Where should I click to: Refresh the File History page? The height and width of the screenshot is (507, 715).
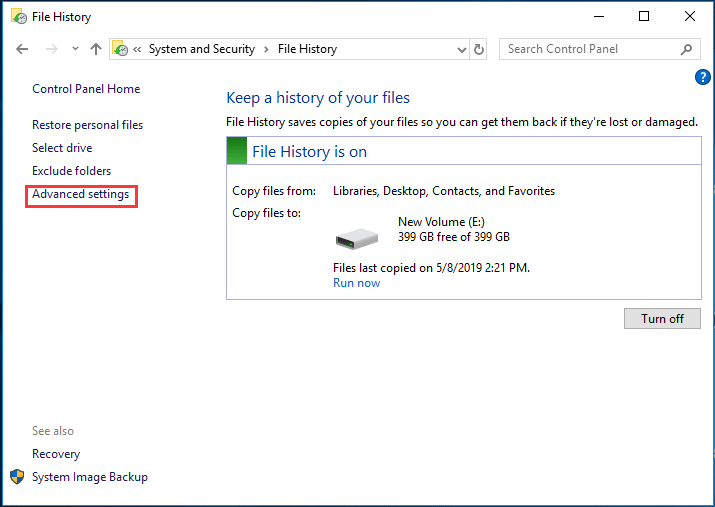pos(478,49)
